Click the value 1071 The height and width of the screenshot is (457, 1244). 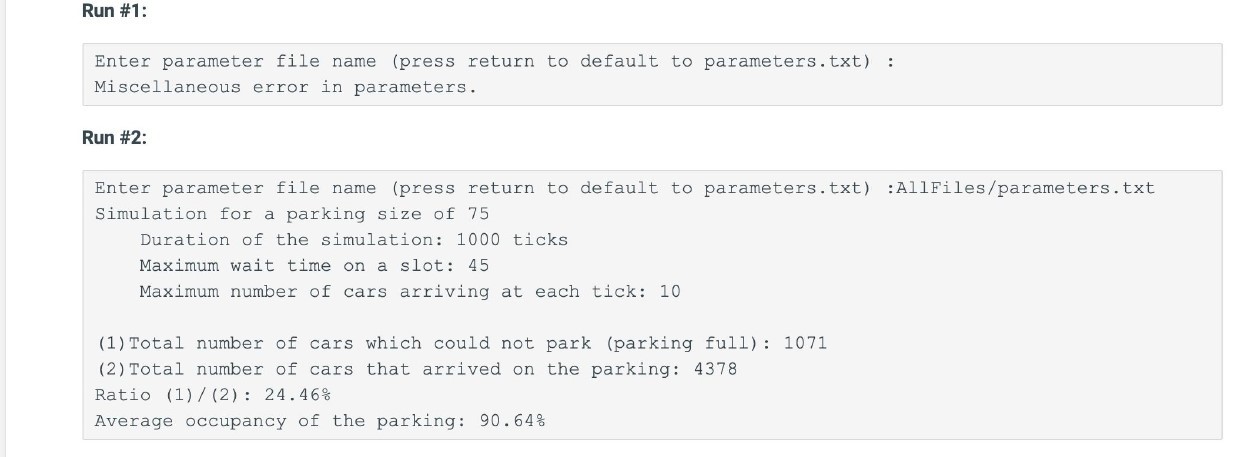805,344
